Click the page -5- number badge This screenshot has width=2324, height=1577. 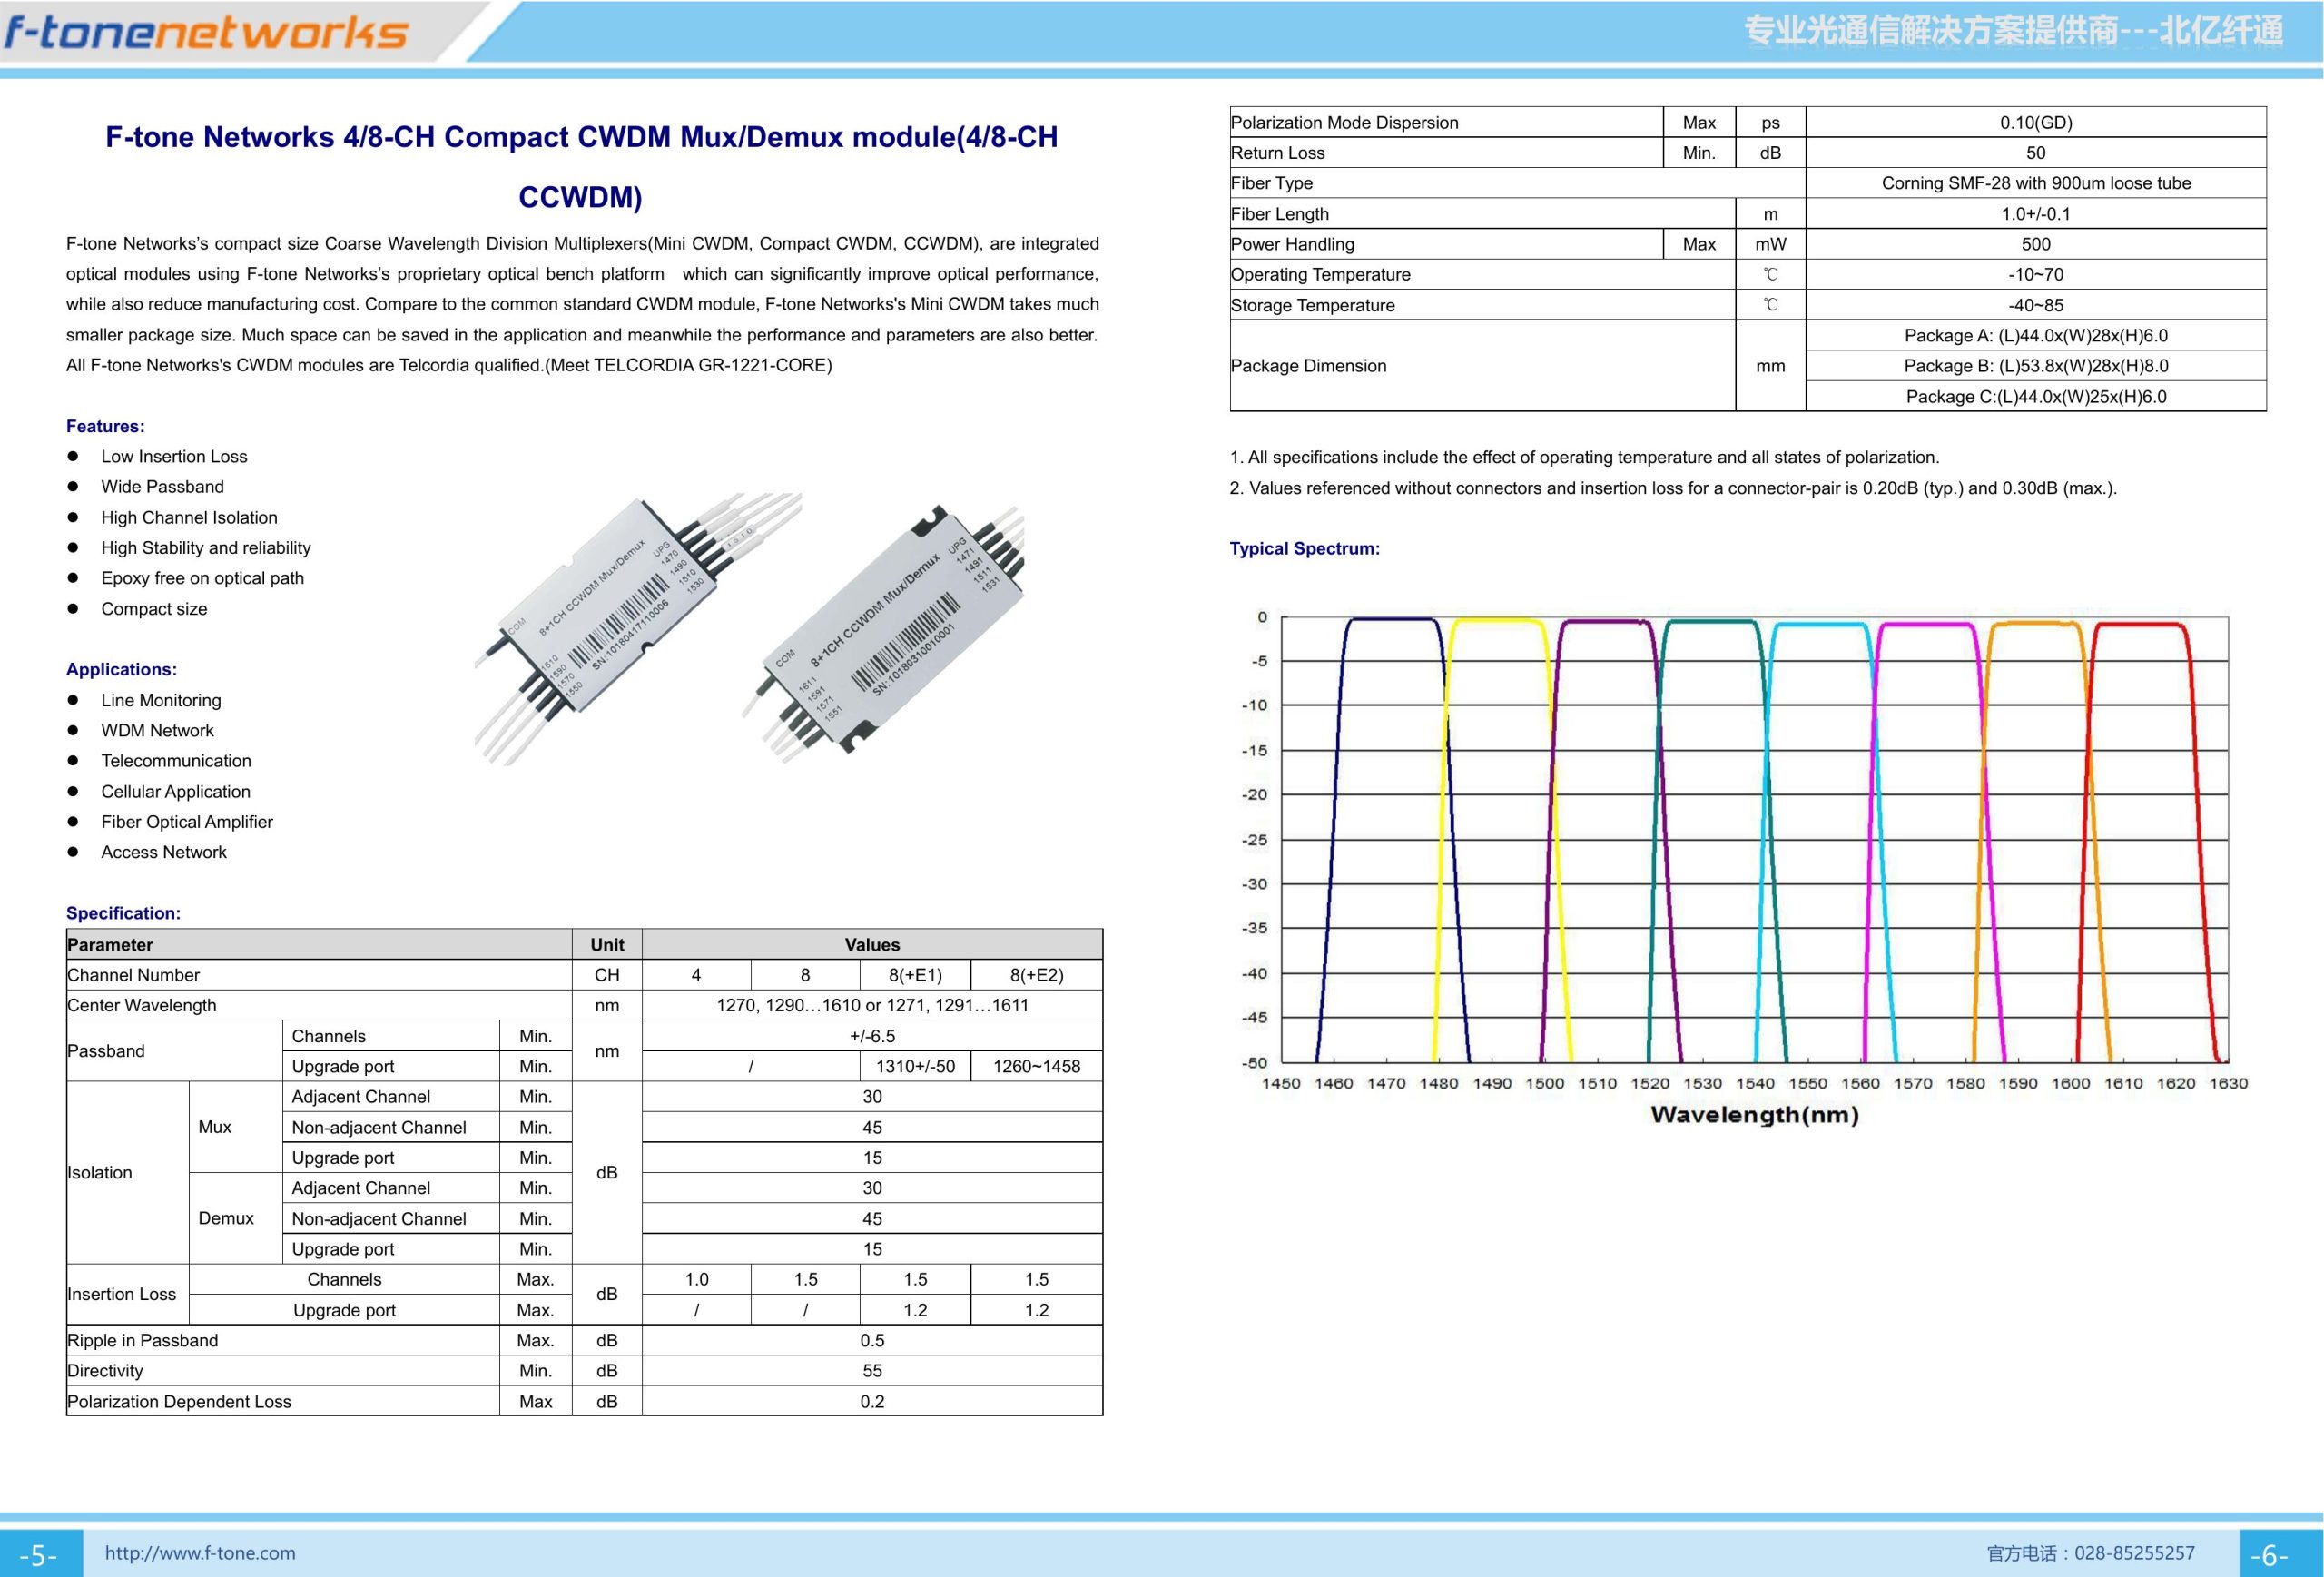click(40, 1555)
